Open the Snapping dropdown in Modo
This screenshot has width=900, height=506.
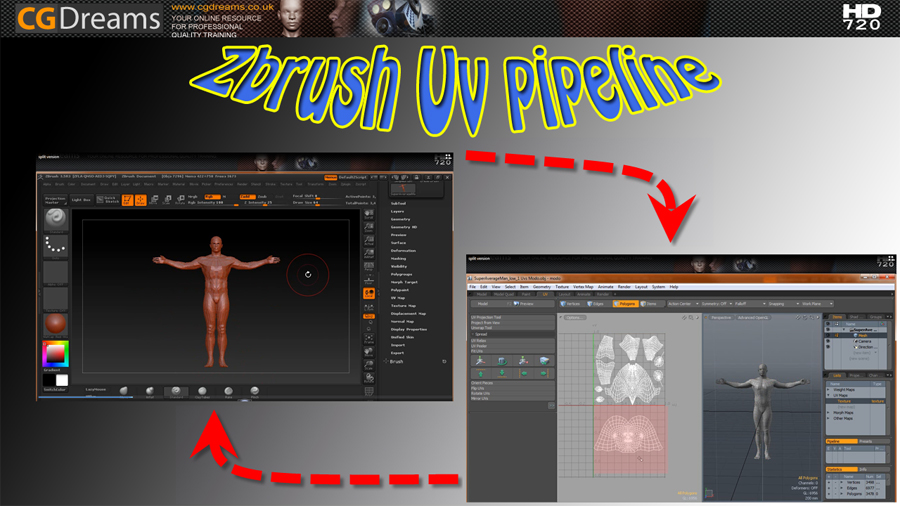point(783,303)
